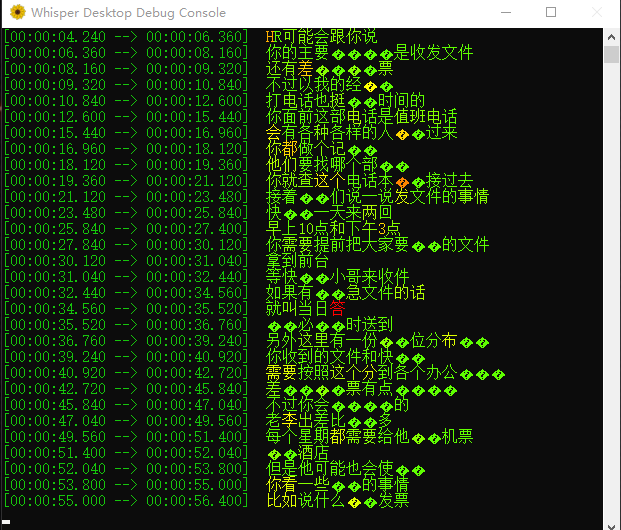Screen dimensions: 621x530
Task: Click the line starting 00:00:08.160
Action: (198, 69)
